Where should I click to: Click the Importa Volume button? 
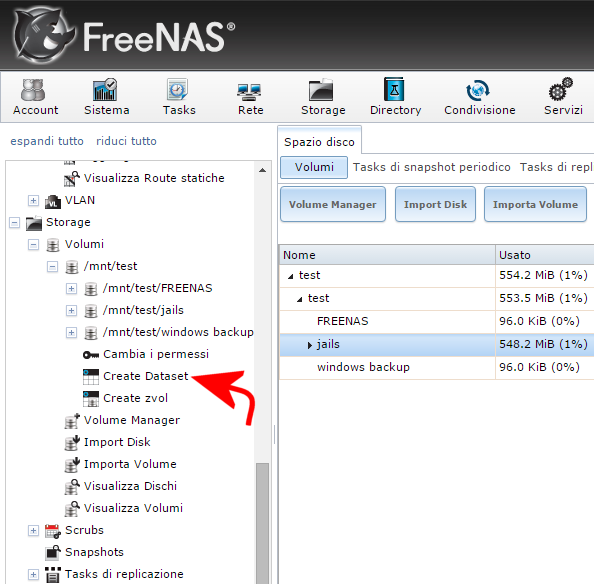click(x=535, y=204)
